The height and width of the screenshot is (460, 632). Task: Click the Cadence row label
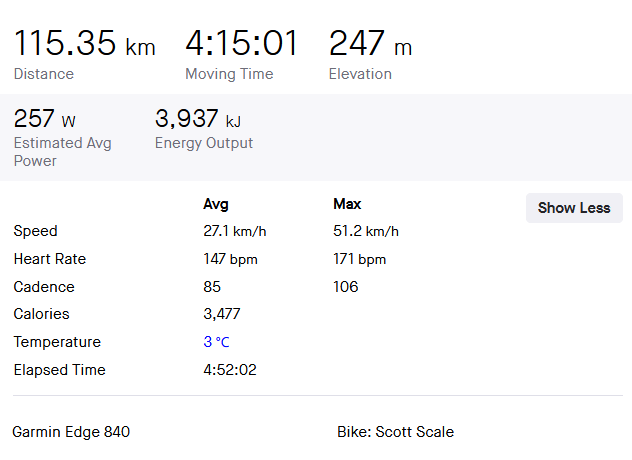(44, 287)
